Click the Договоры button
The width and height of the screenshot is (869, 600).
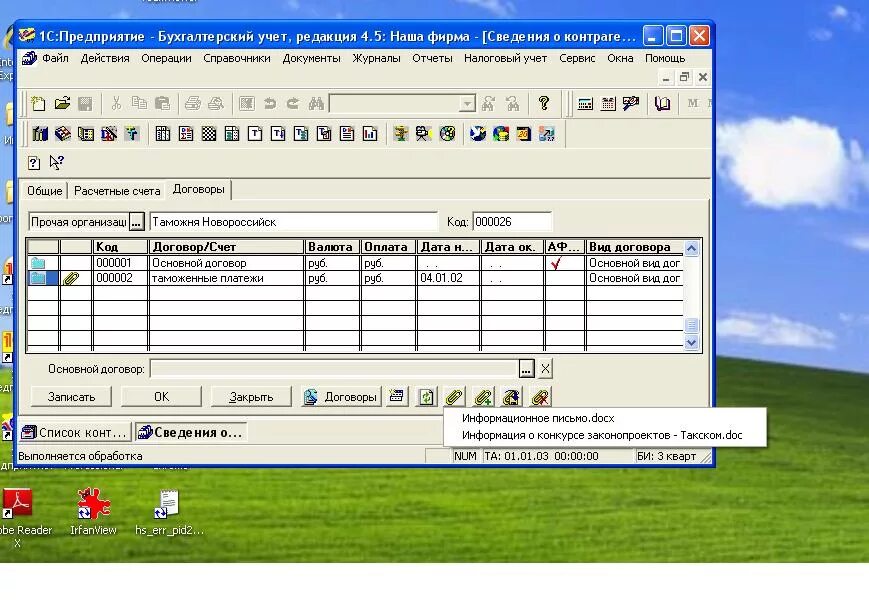coord(341,397)
